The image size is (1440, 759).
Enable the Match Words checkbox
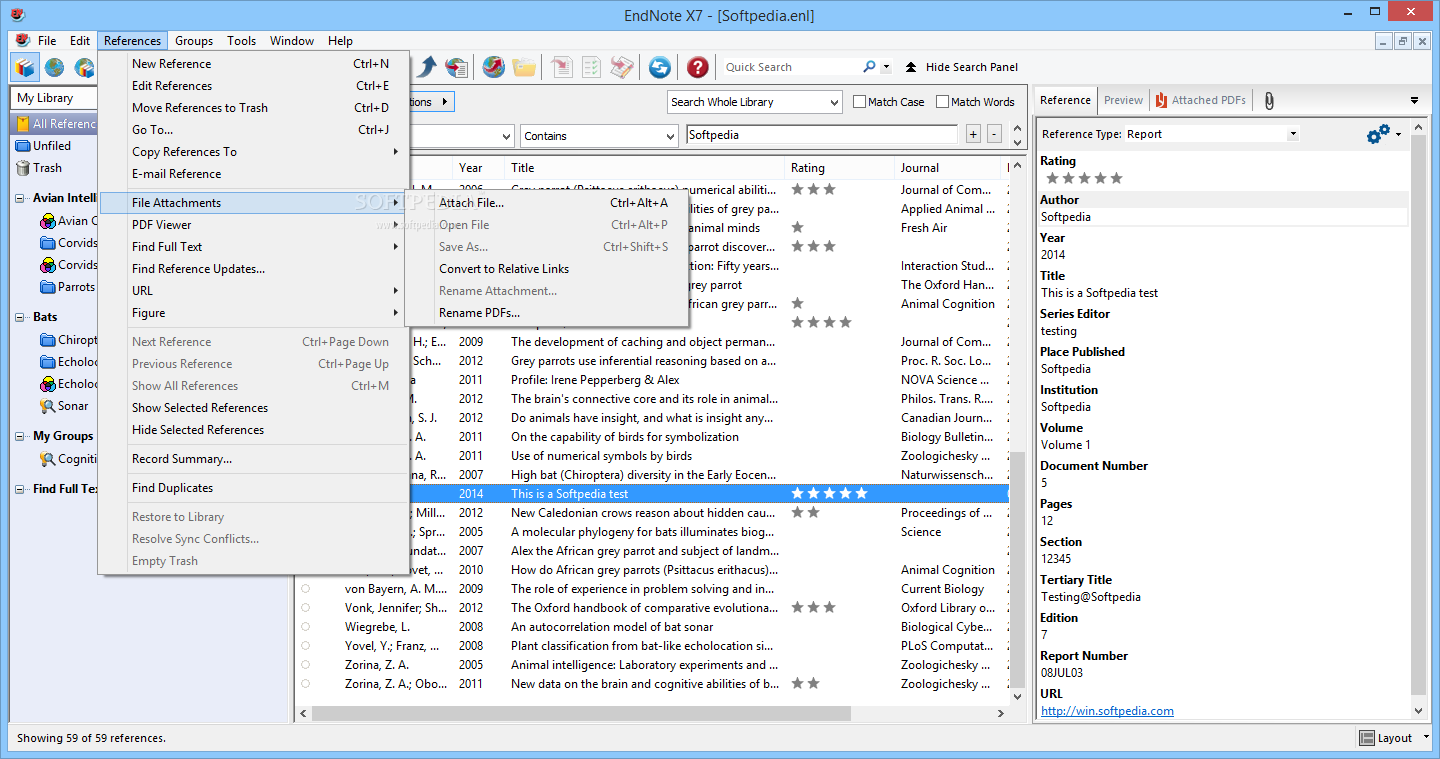(x=942, y=102)
